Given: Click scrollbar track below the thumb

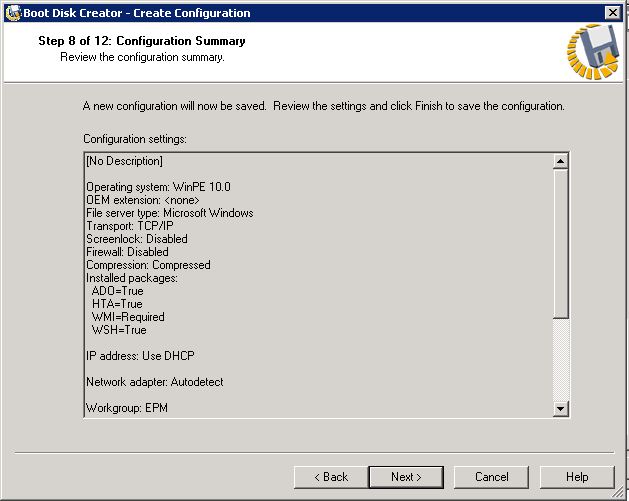Looking at the screenshot, I should pyautogui.click(x=560, y=360).
